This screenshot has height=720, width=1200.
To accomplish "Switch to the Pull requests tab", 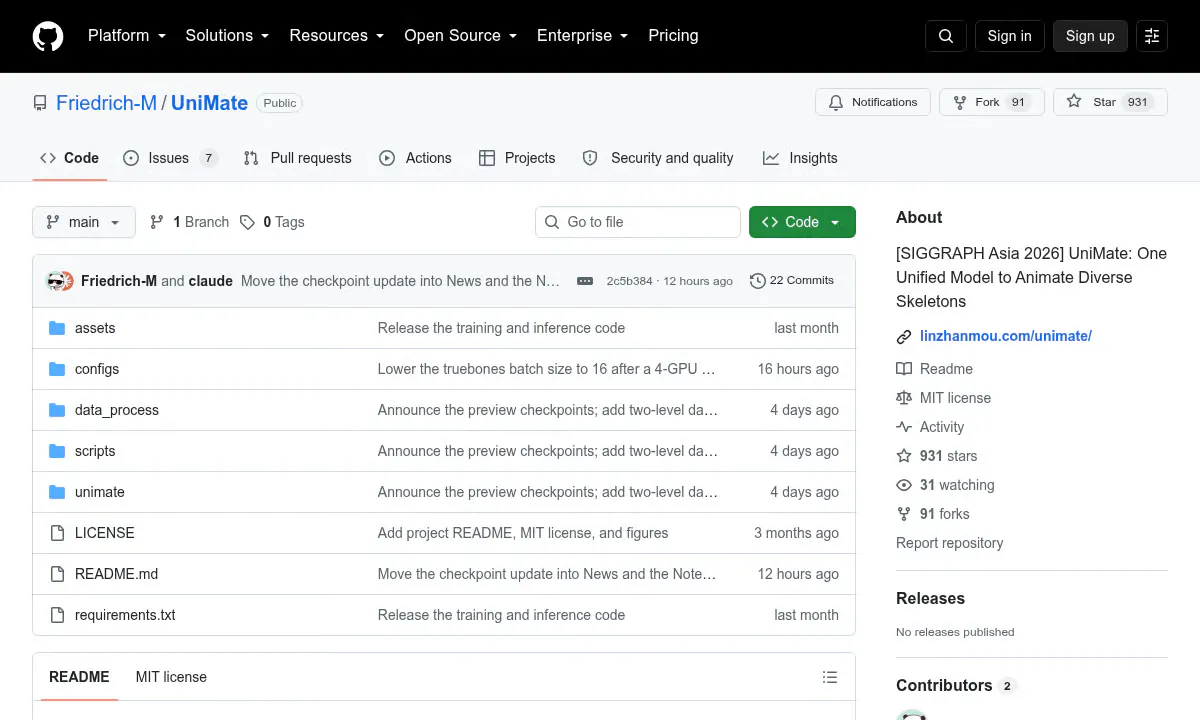I will pos(298,158).
